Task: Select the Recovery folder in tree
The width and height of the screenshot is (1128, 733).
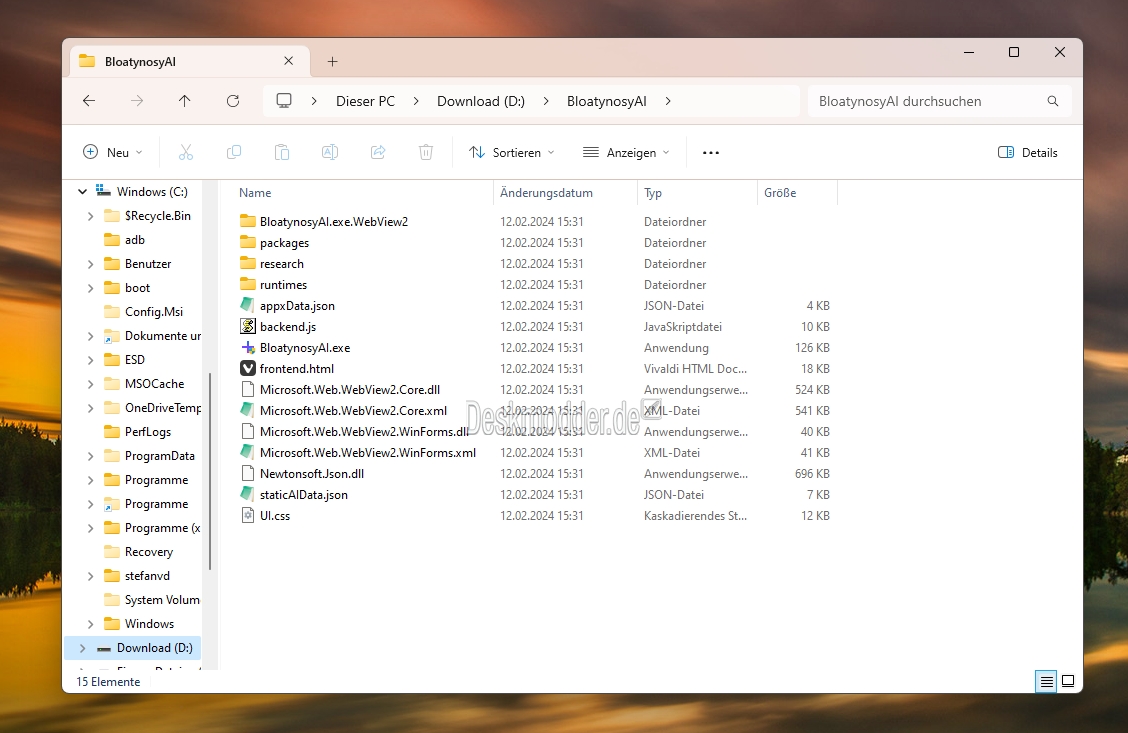Action: coord(149,552)
